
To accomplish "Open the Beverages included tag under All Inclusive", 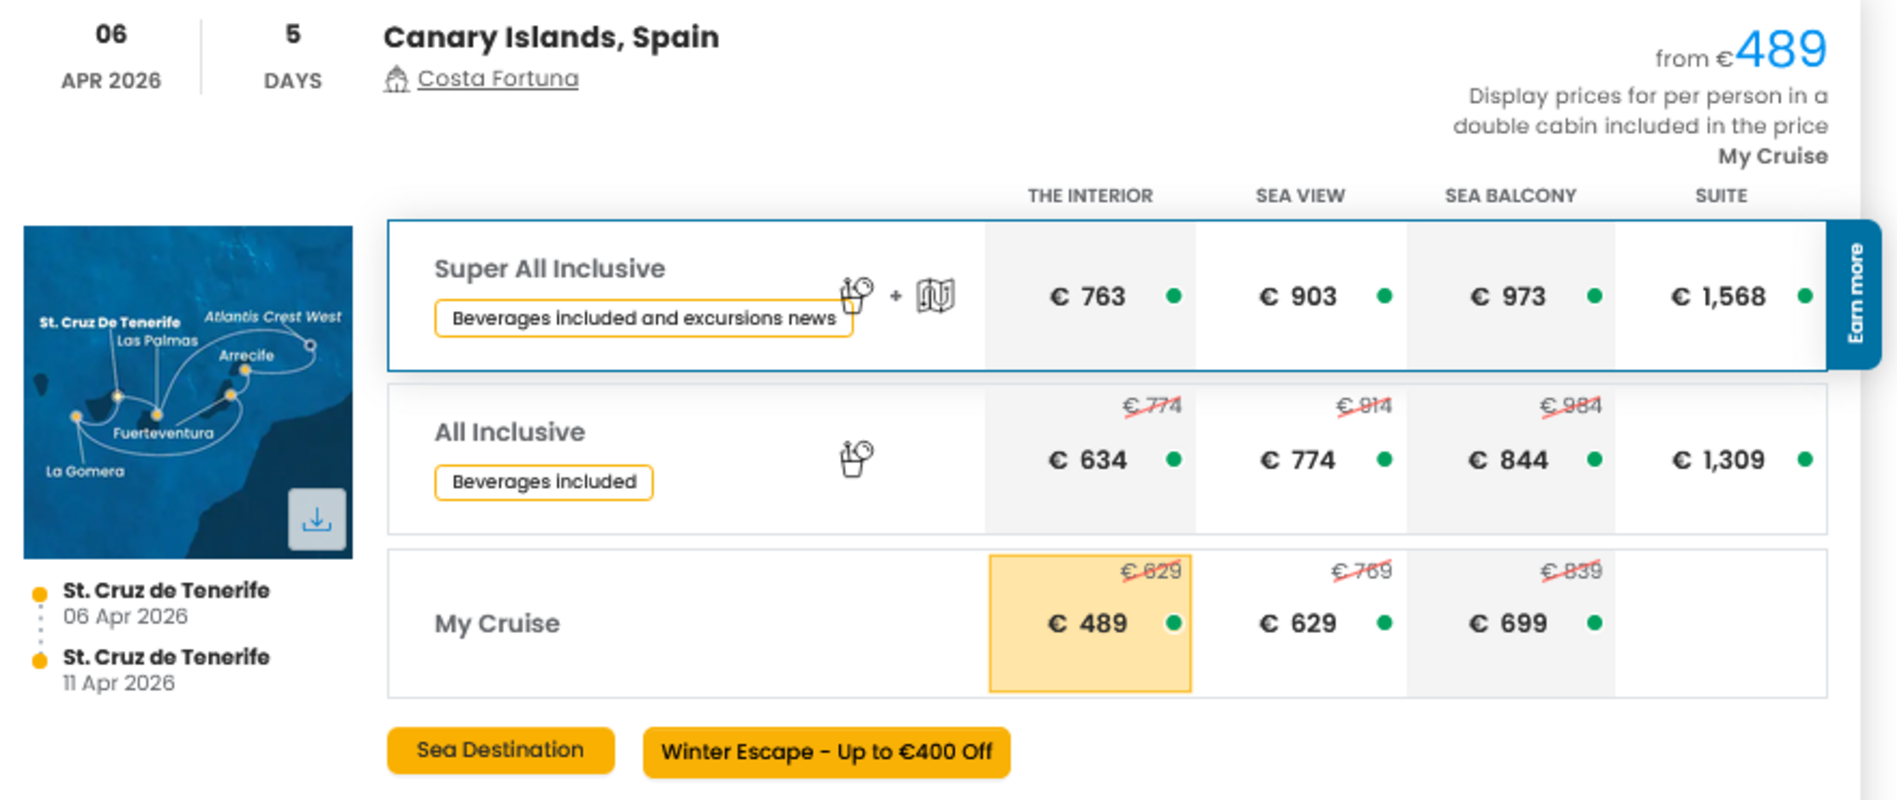I will pyautogui.click(x=544, y=482).
